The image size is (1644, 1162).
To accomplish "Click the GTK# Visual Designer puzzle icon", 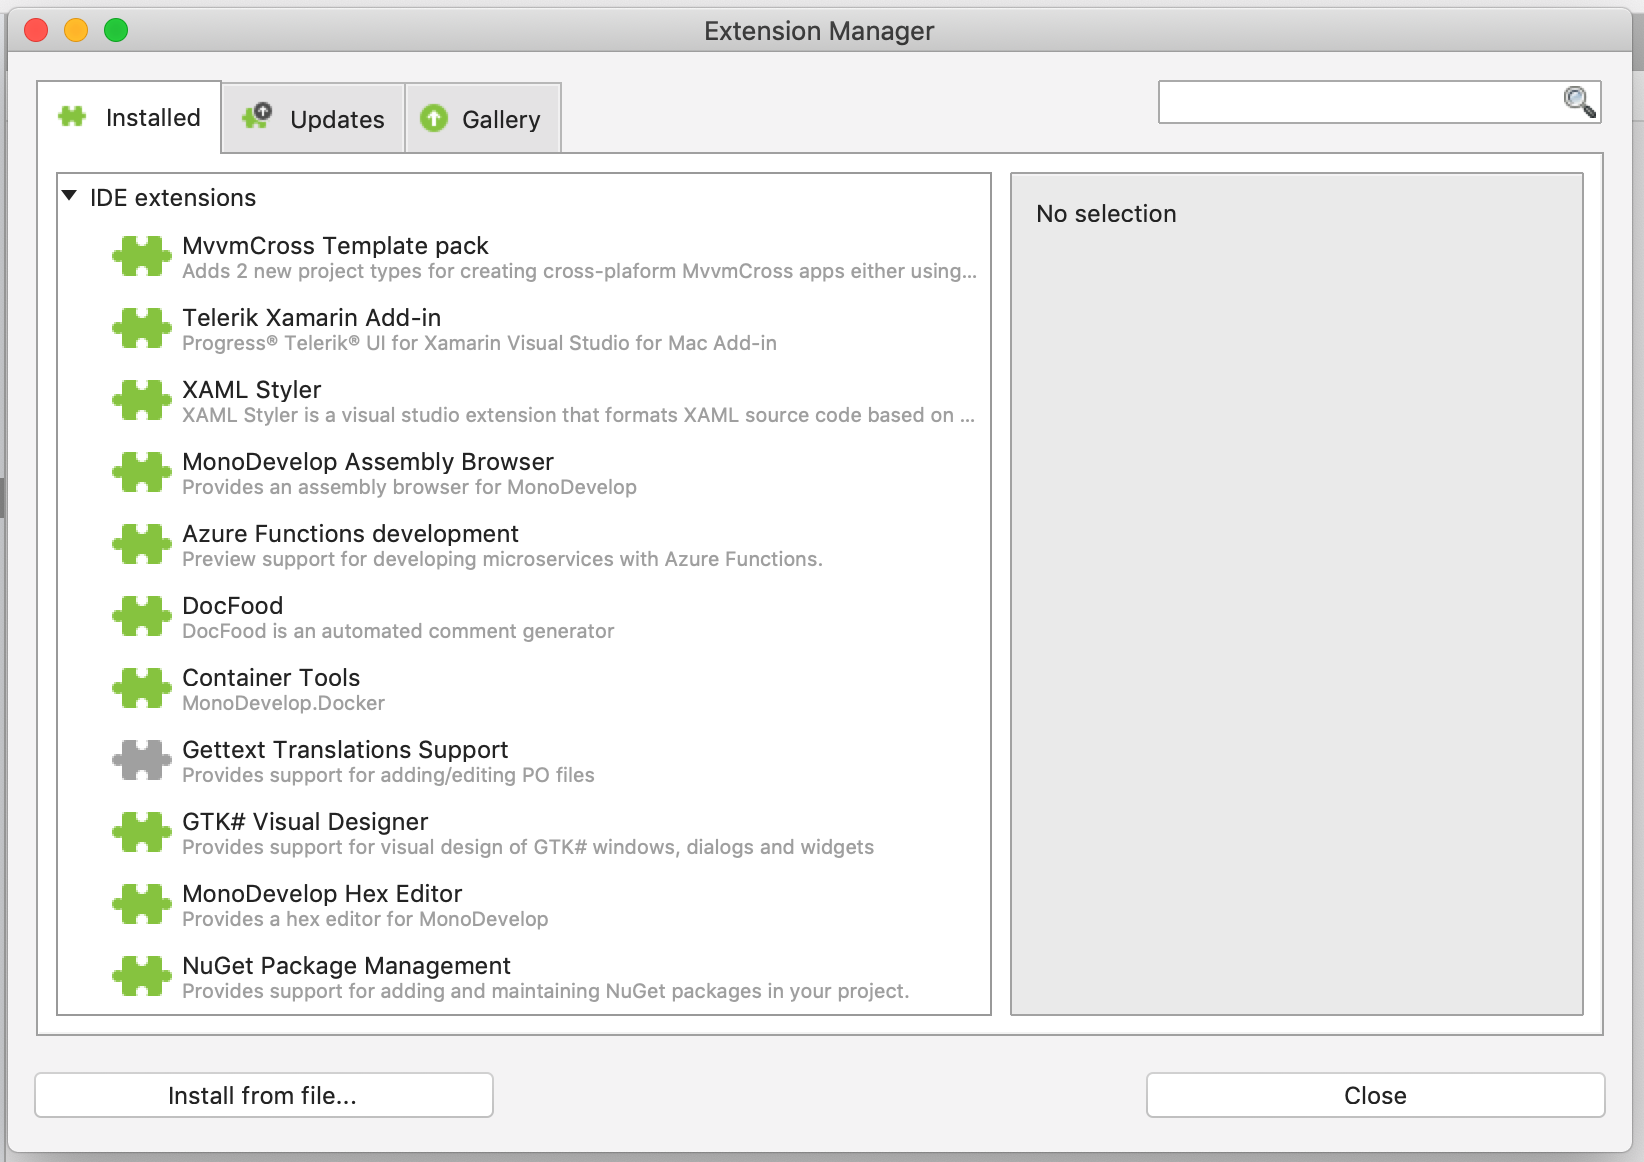I will click(141, 832).
